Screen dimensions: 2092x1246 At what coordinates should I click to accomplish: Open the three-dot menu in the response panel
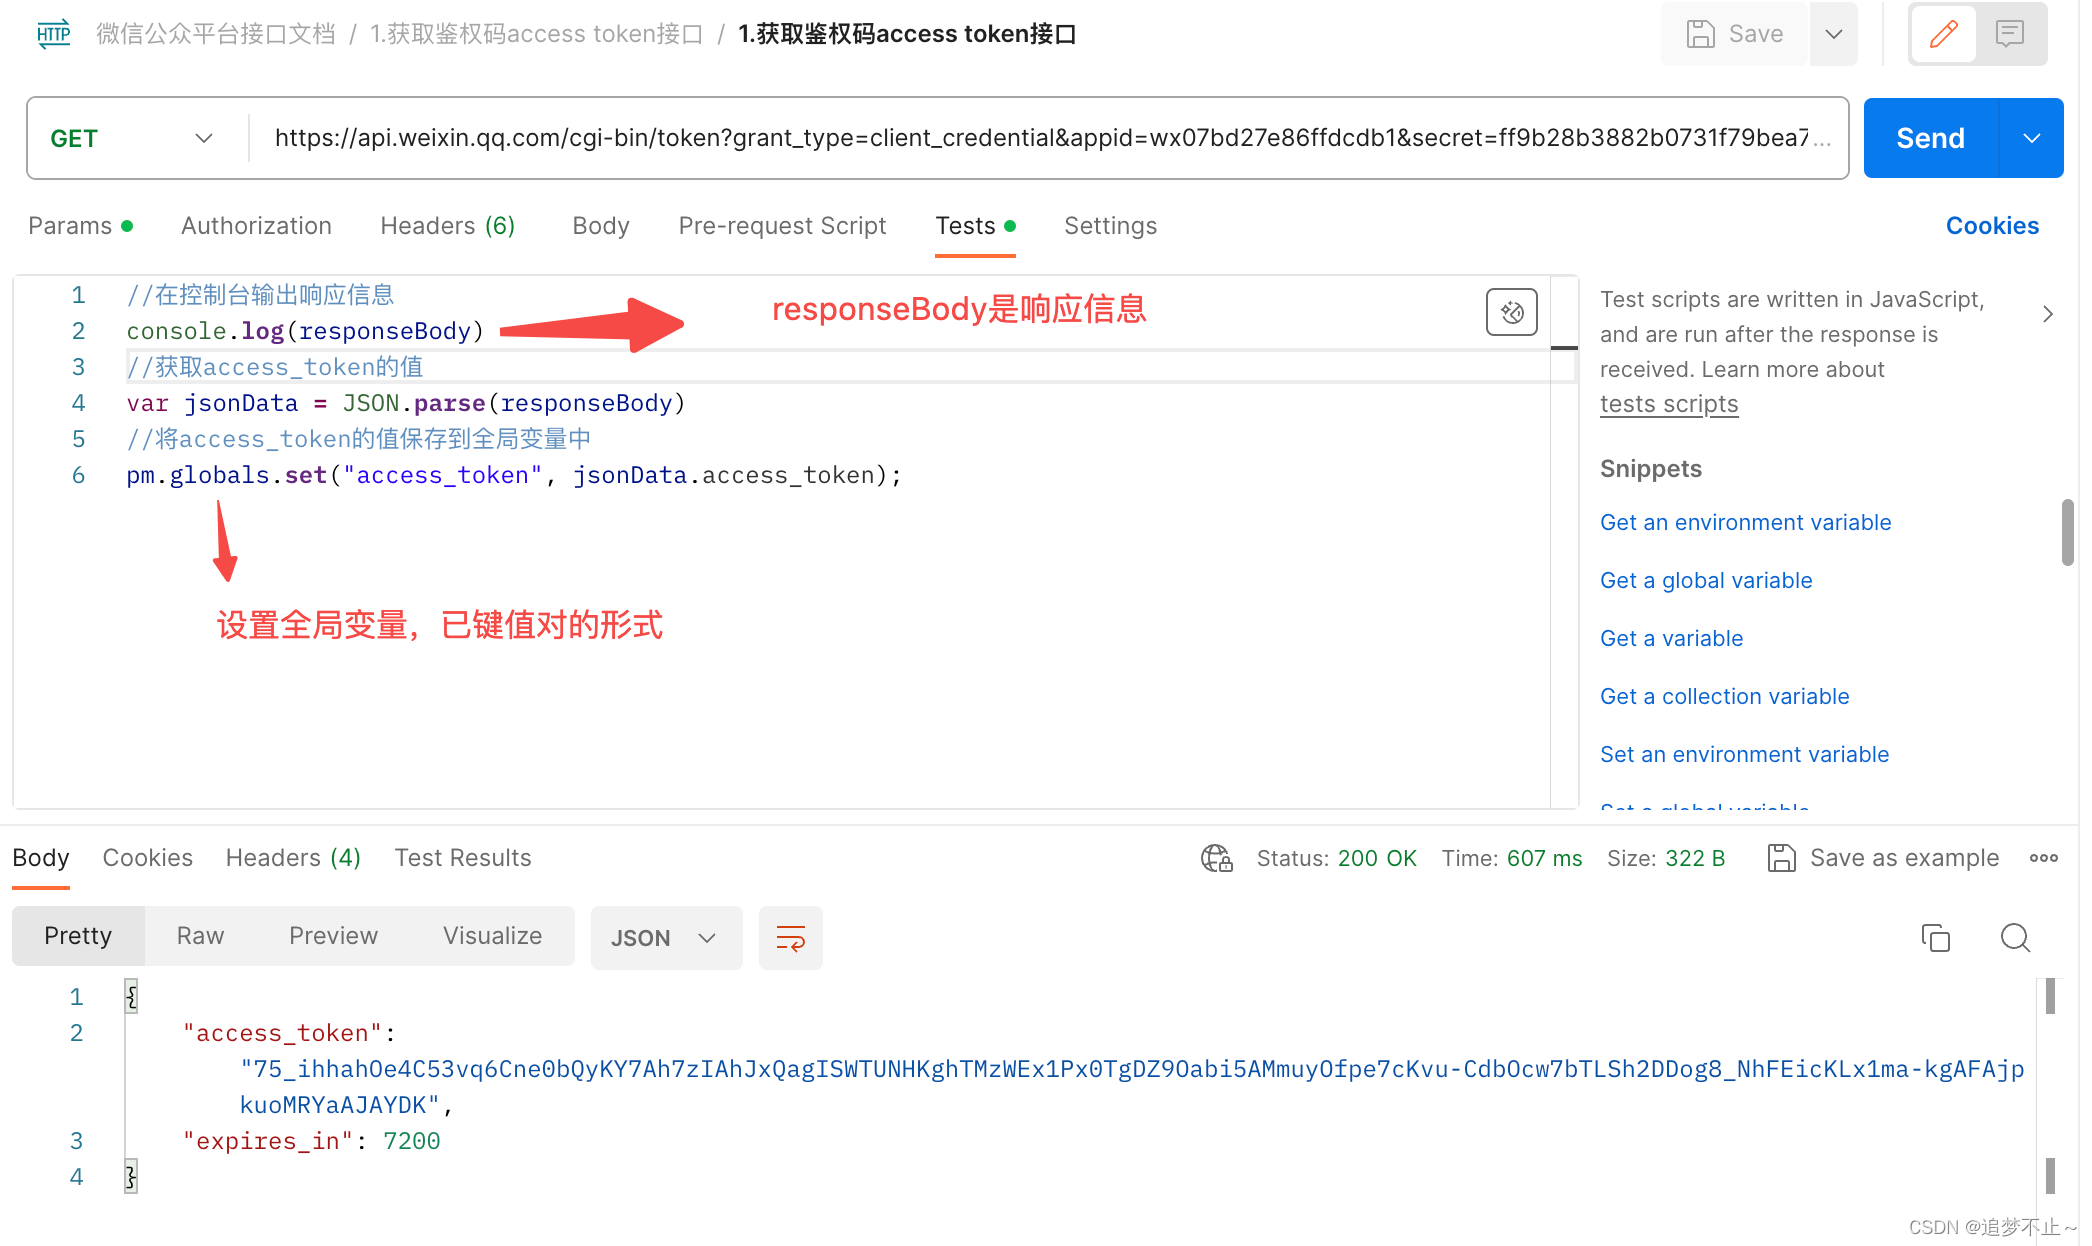(x=2044, y=858)
